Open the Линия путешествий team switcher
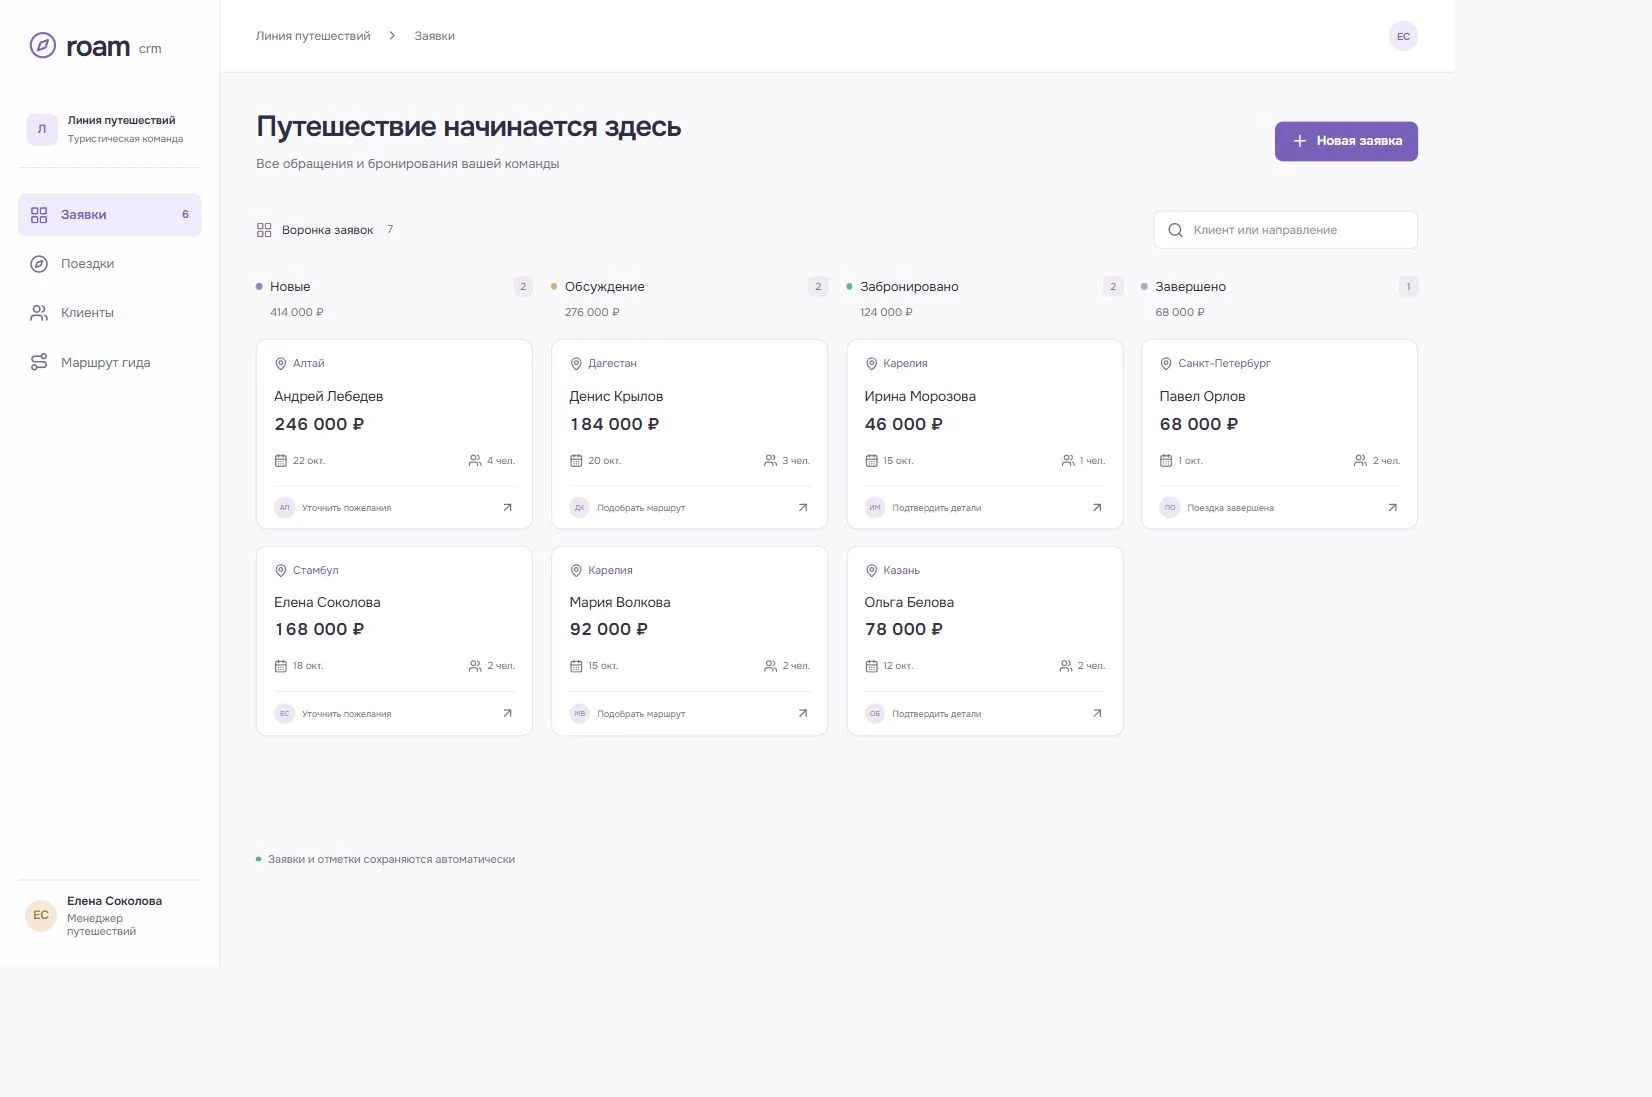Image resolution: width=1652 pixels, height=1097 pixels. point(109,129)
